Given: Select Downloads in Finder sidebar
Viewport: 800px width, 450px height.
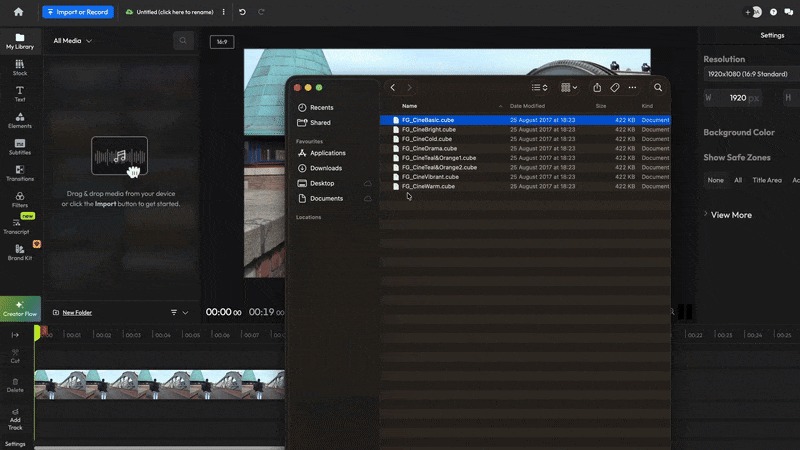Looking at the screenshot, I should [x=326, y=168].
